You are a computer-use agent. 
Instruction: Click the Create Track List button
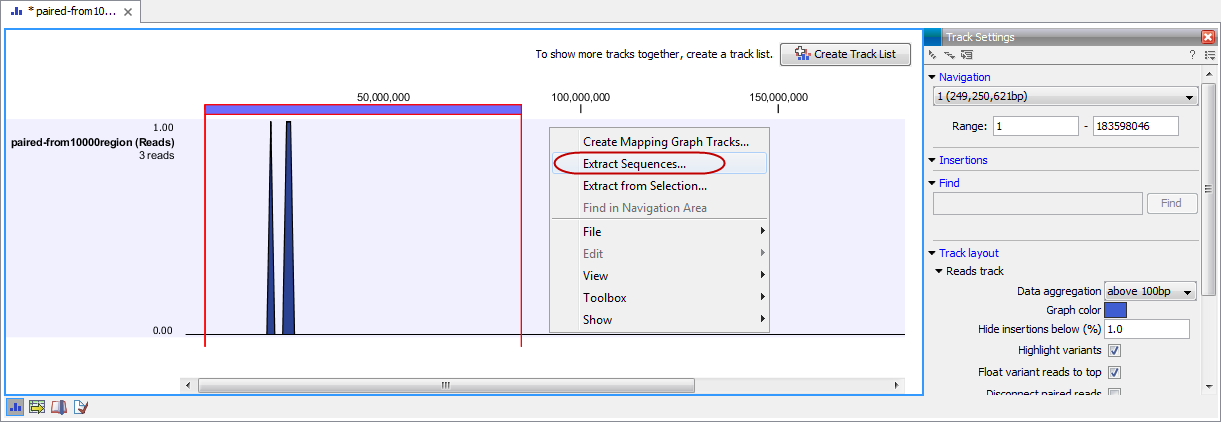[845, 54]
